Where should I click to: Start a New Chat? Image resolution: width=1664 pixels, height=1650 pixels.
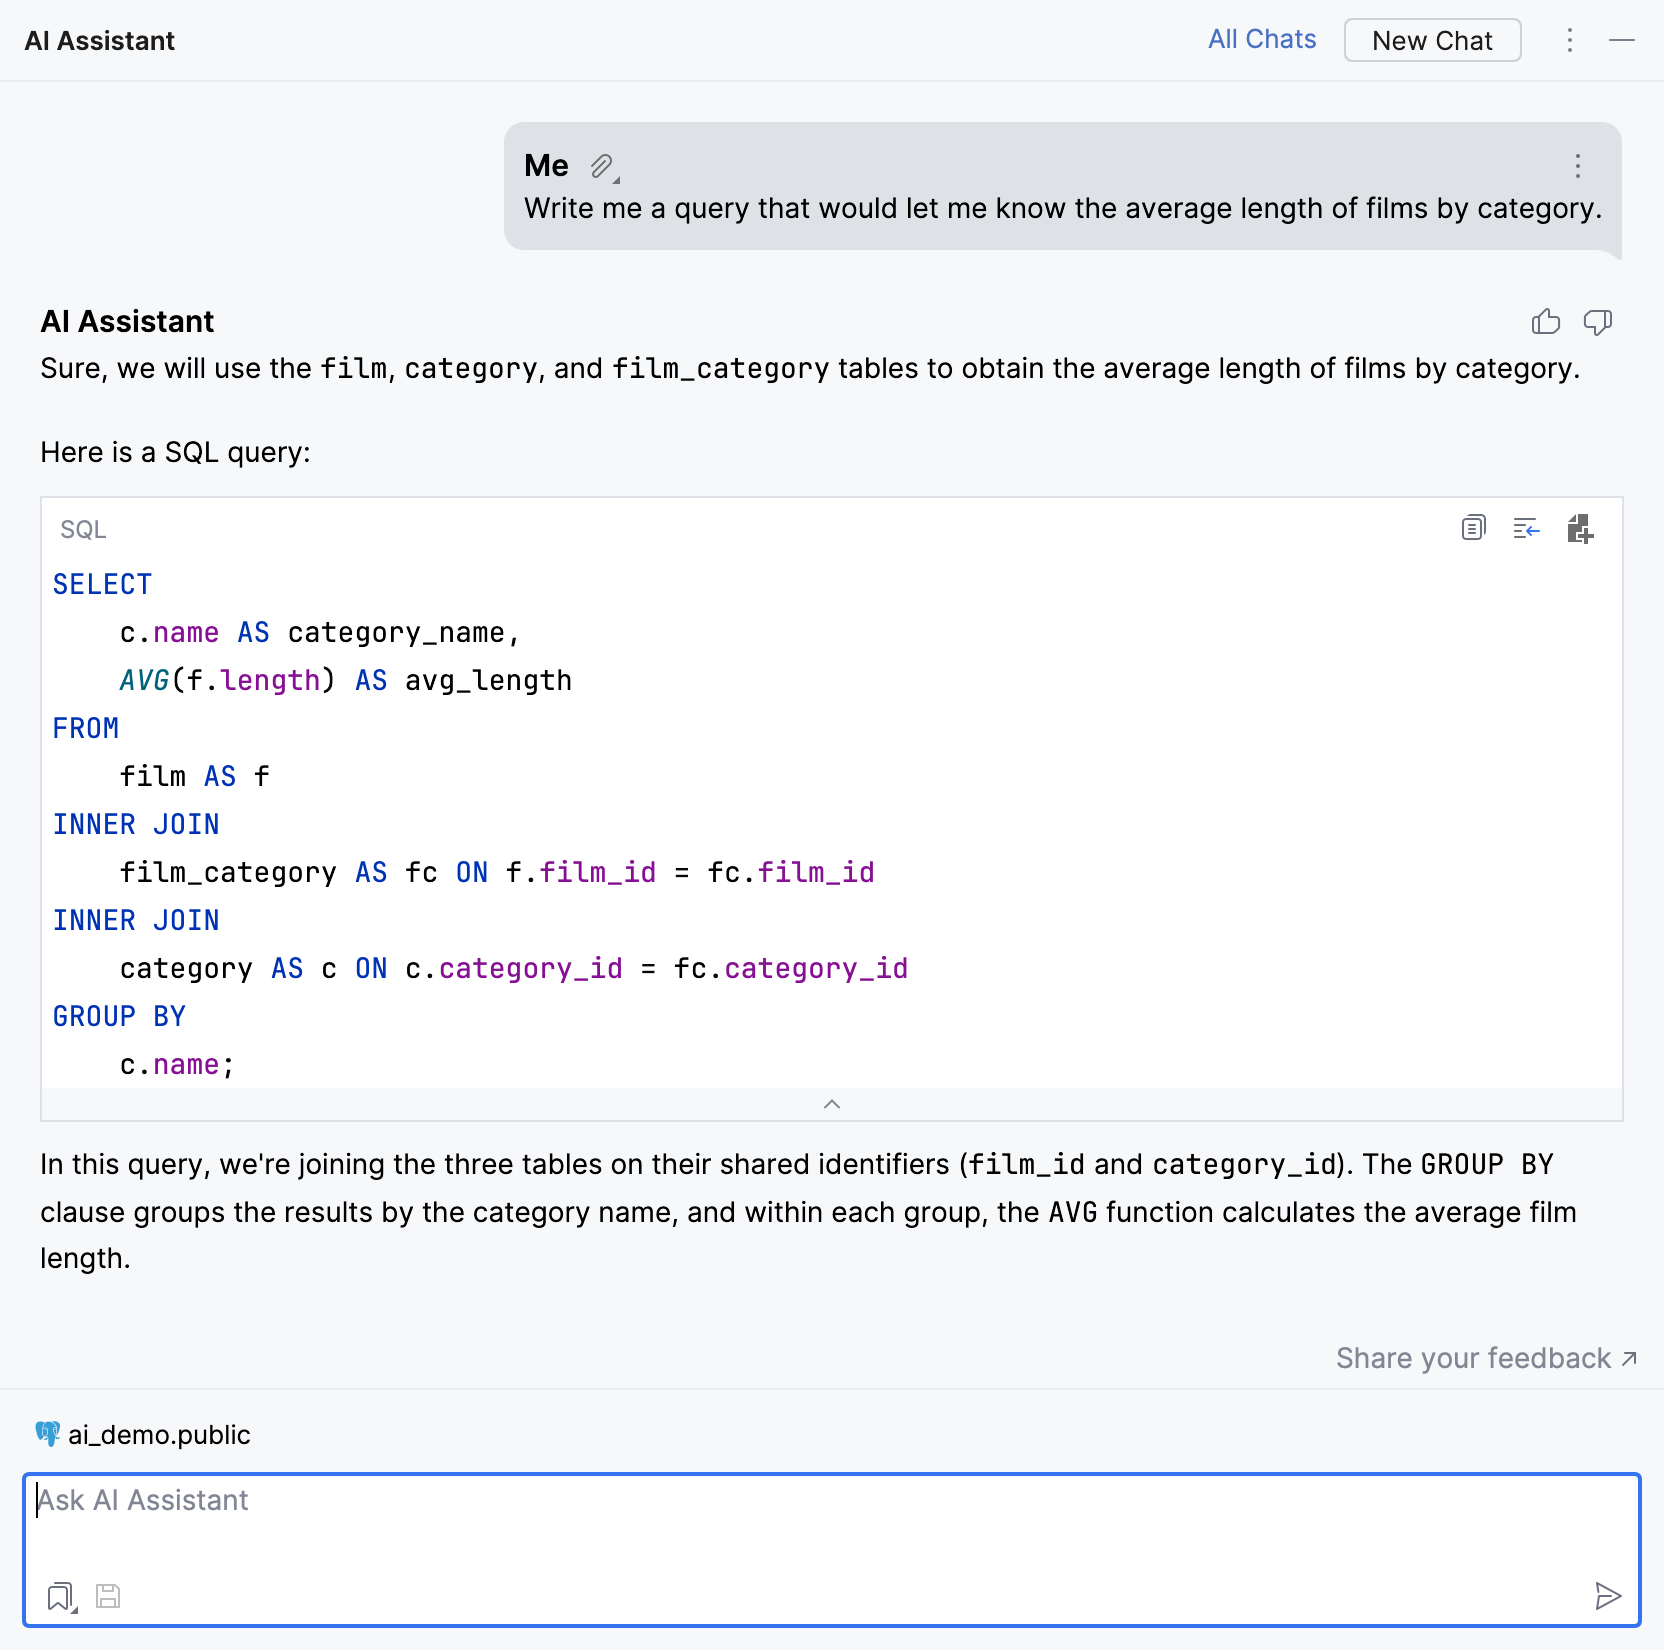pyautogui.click(x=1432, y=40)
